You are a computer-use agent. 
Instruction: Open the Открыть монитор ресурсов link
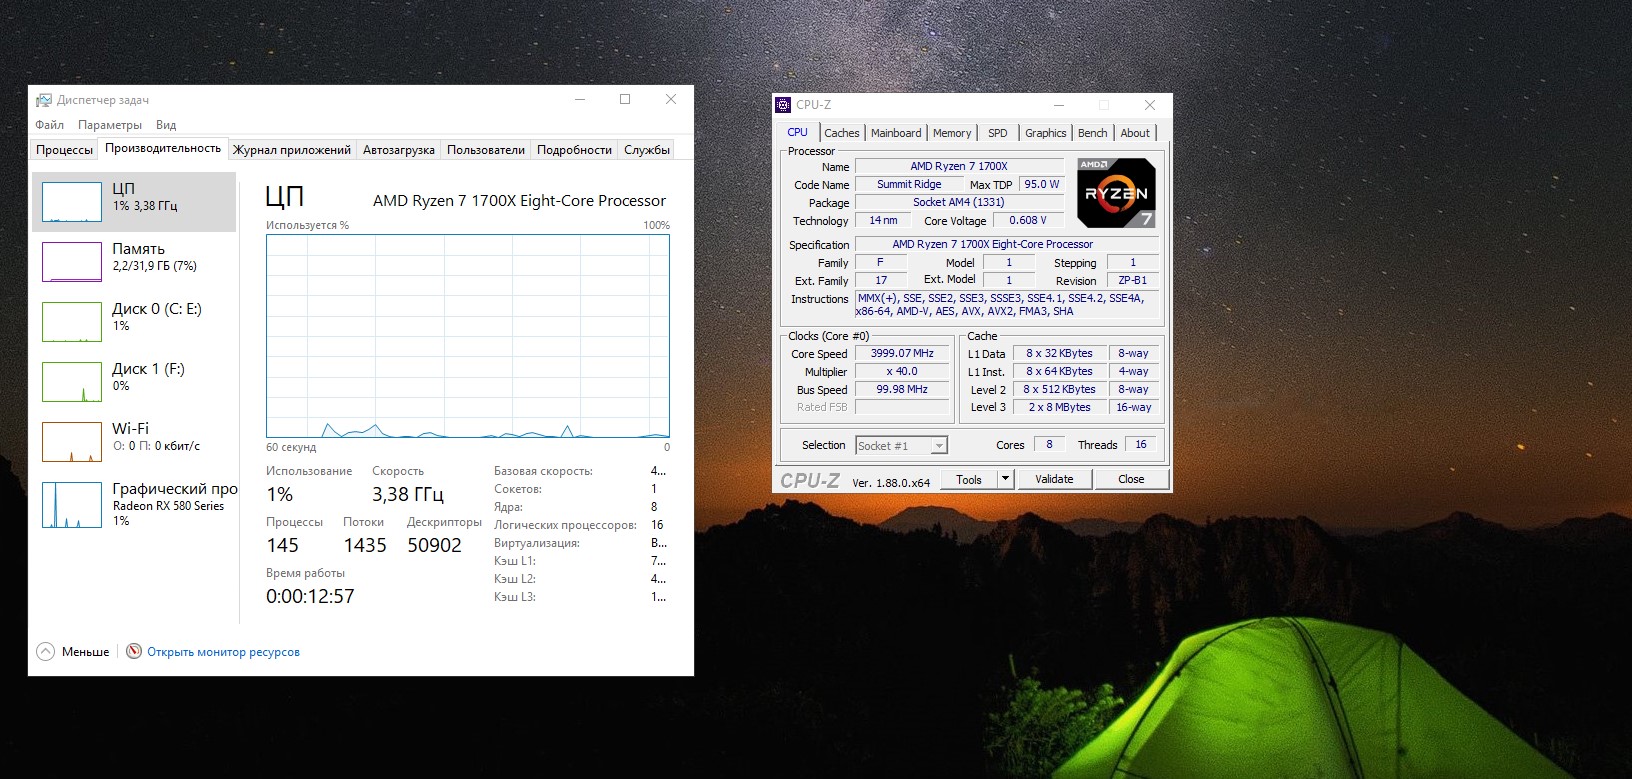coord(223,652)
